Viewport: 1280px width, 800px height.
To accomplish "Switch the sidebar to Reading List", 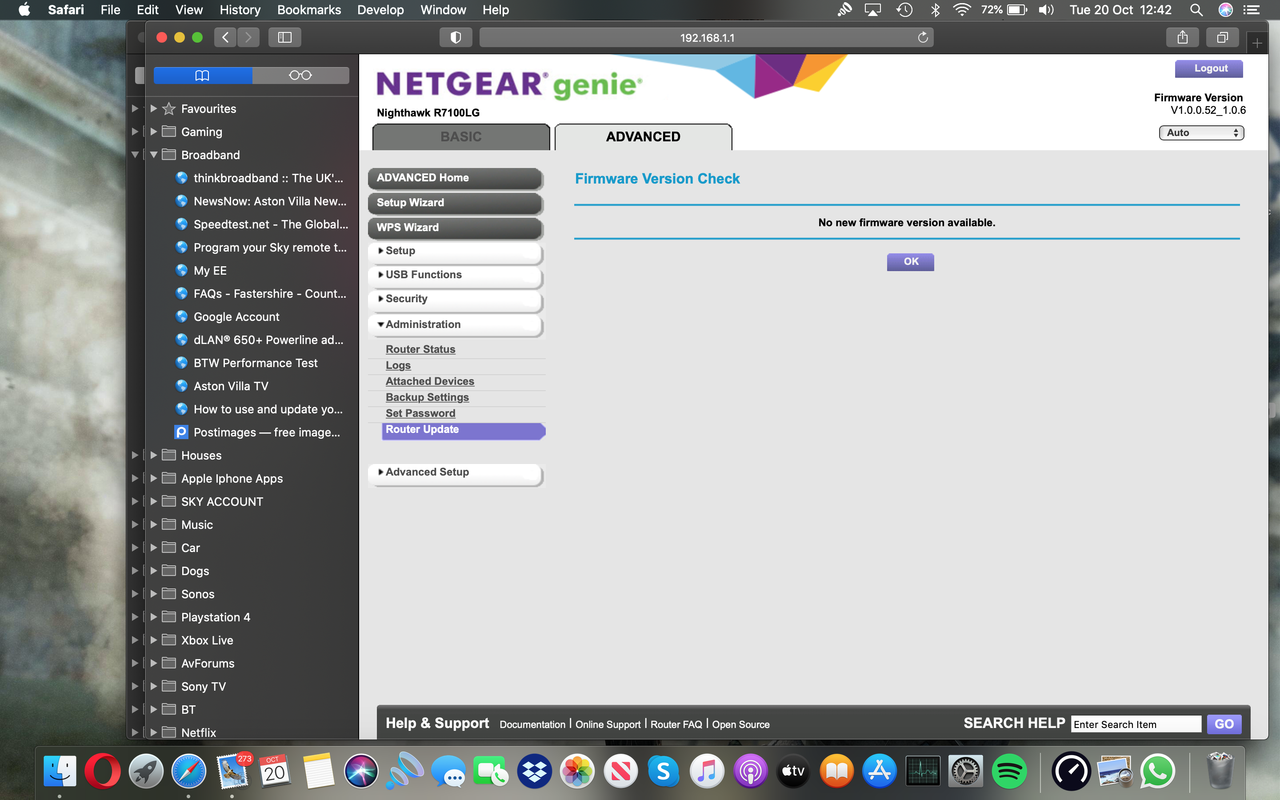I will click(300, 75).
